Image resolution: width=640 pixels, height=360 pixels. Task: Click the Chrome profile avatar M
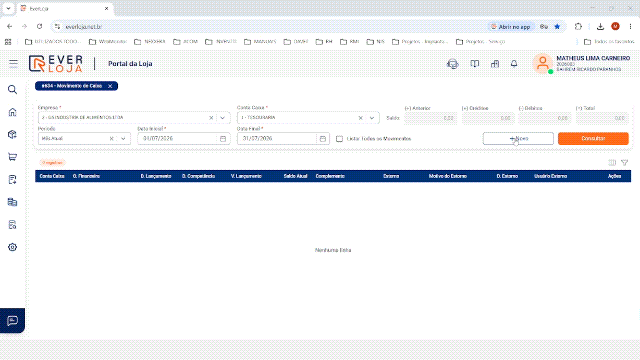(615, 27)
